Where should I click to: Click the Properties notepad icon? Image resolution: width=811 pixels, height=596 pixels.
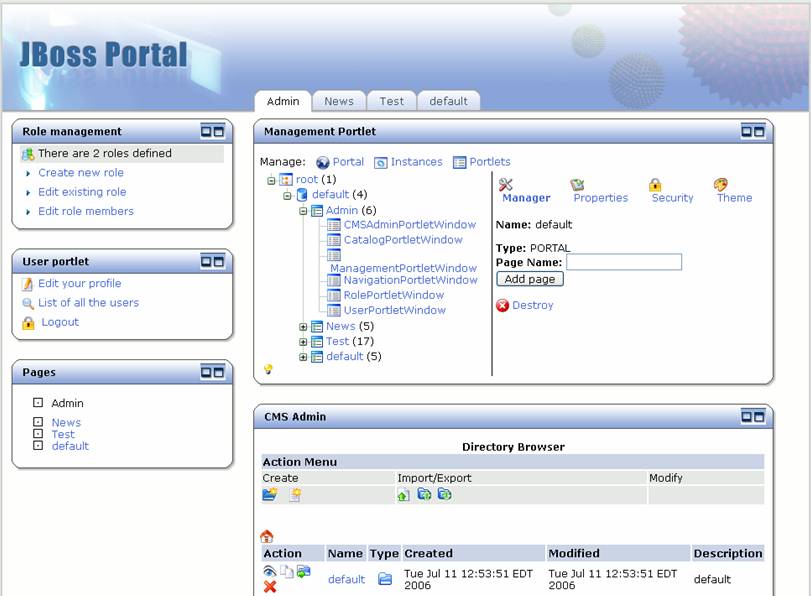coord(577,184)
